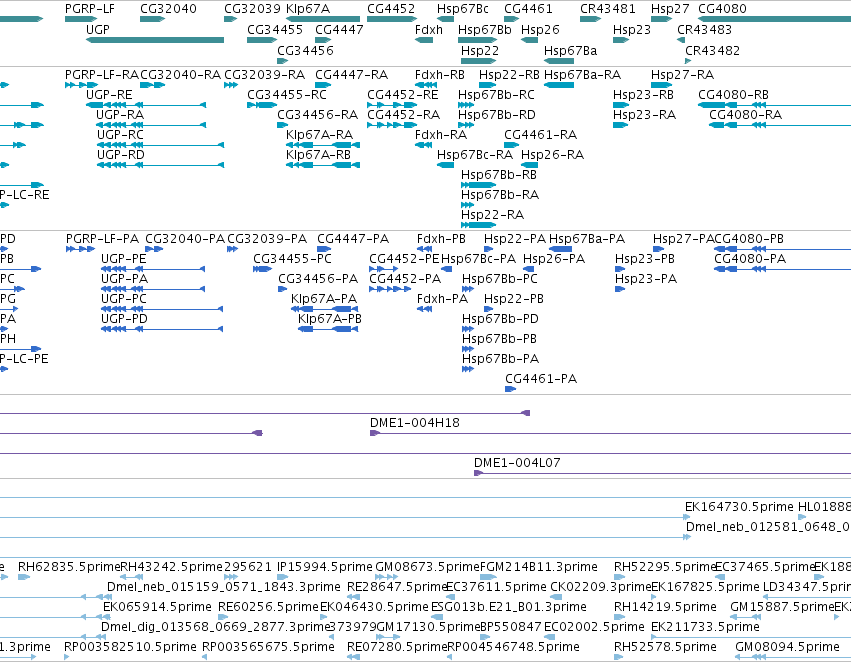Click the CG4452-PA protein label

point(405,279)
